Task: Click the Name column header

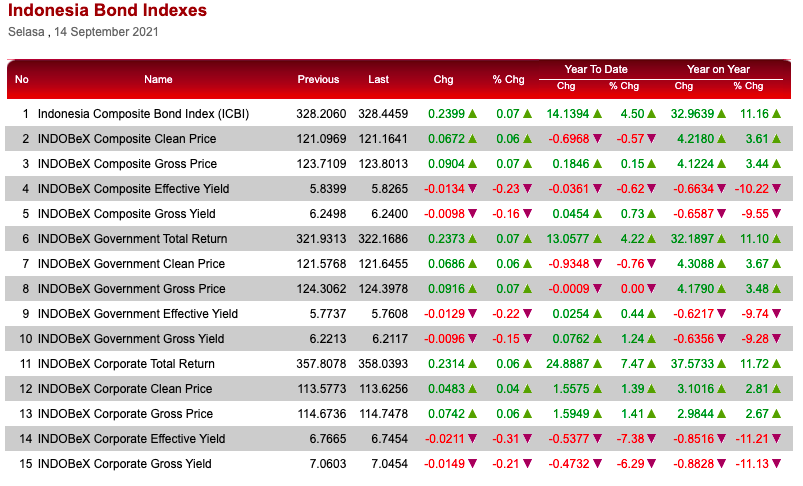Action: (x=158, y=79)
